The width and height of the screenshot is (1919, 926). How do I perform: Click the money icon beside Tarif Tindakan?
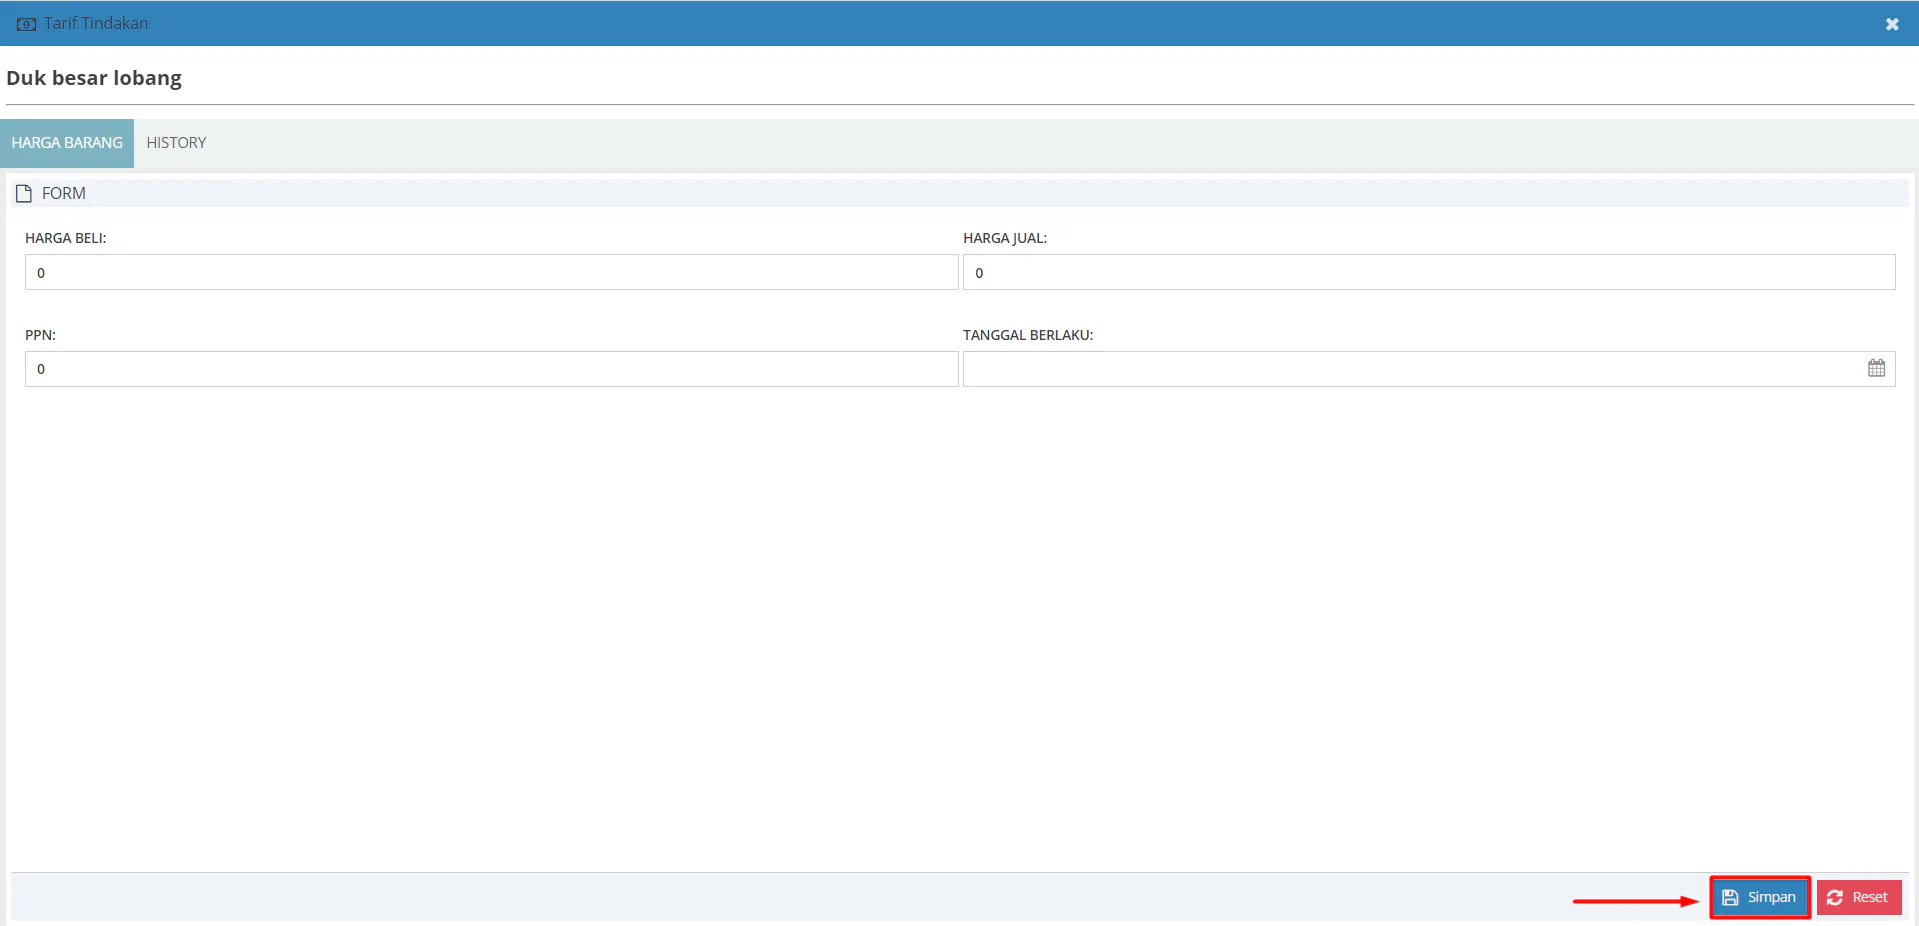coord(26,24)
